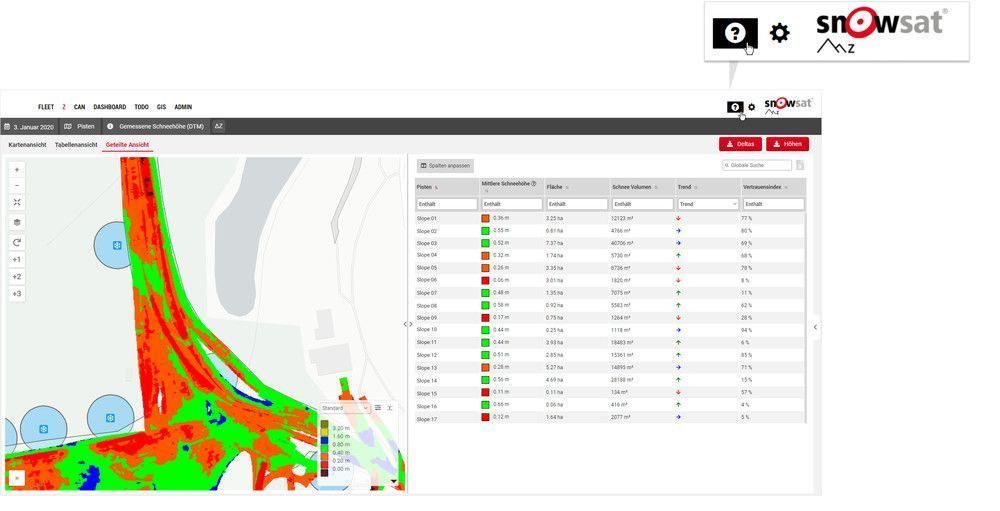This screenshot has height=511, width=1000.
Task: Switch to the Tabellenansicht tab
Action: [76, 145]
